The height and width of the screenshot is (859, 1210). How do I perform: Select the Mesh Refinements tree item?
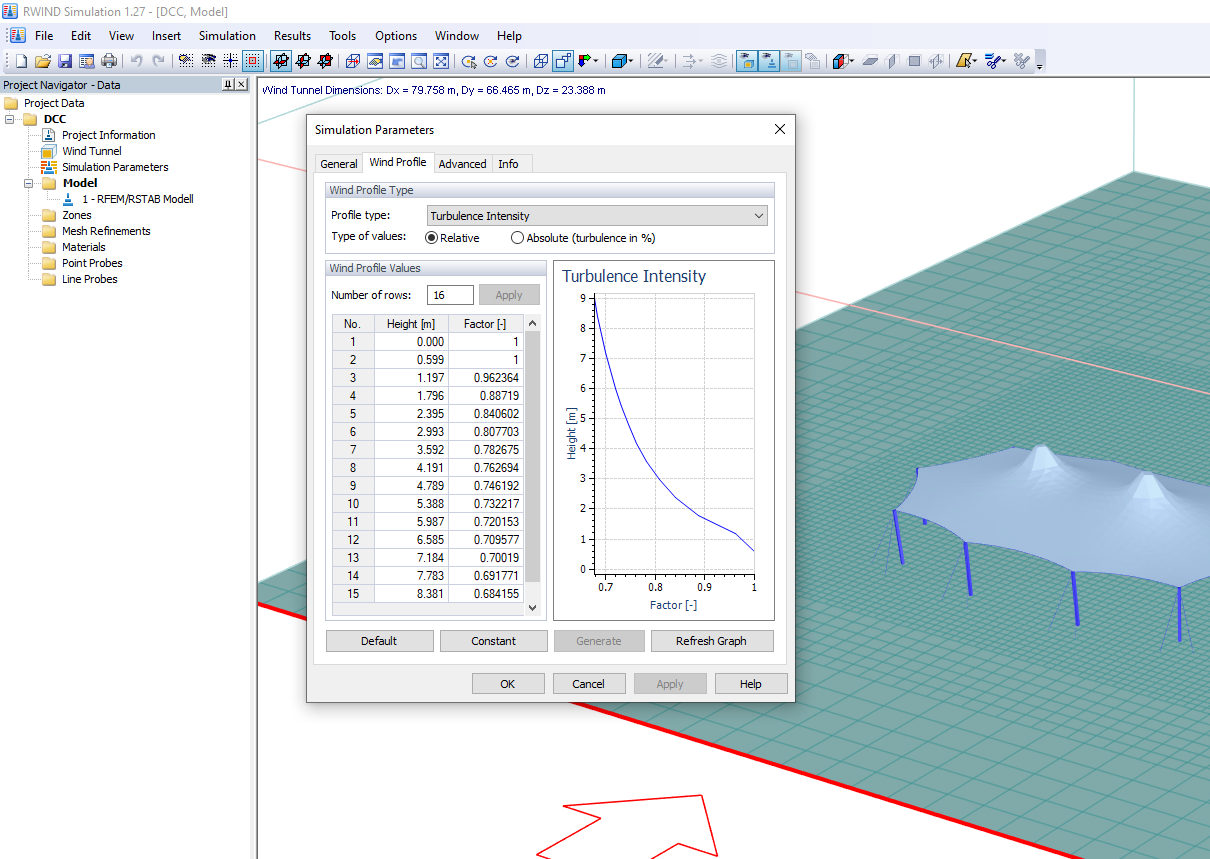[106, 231]
